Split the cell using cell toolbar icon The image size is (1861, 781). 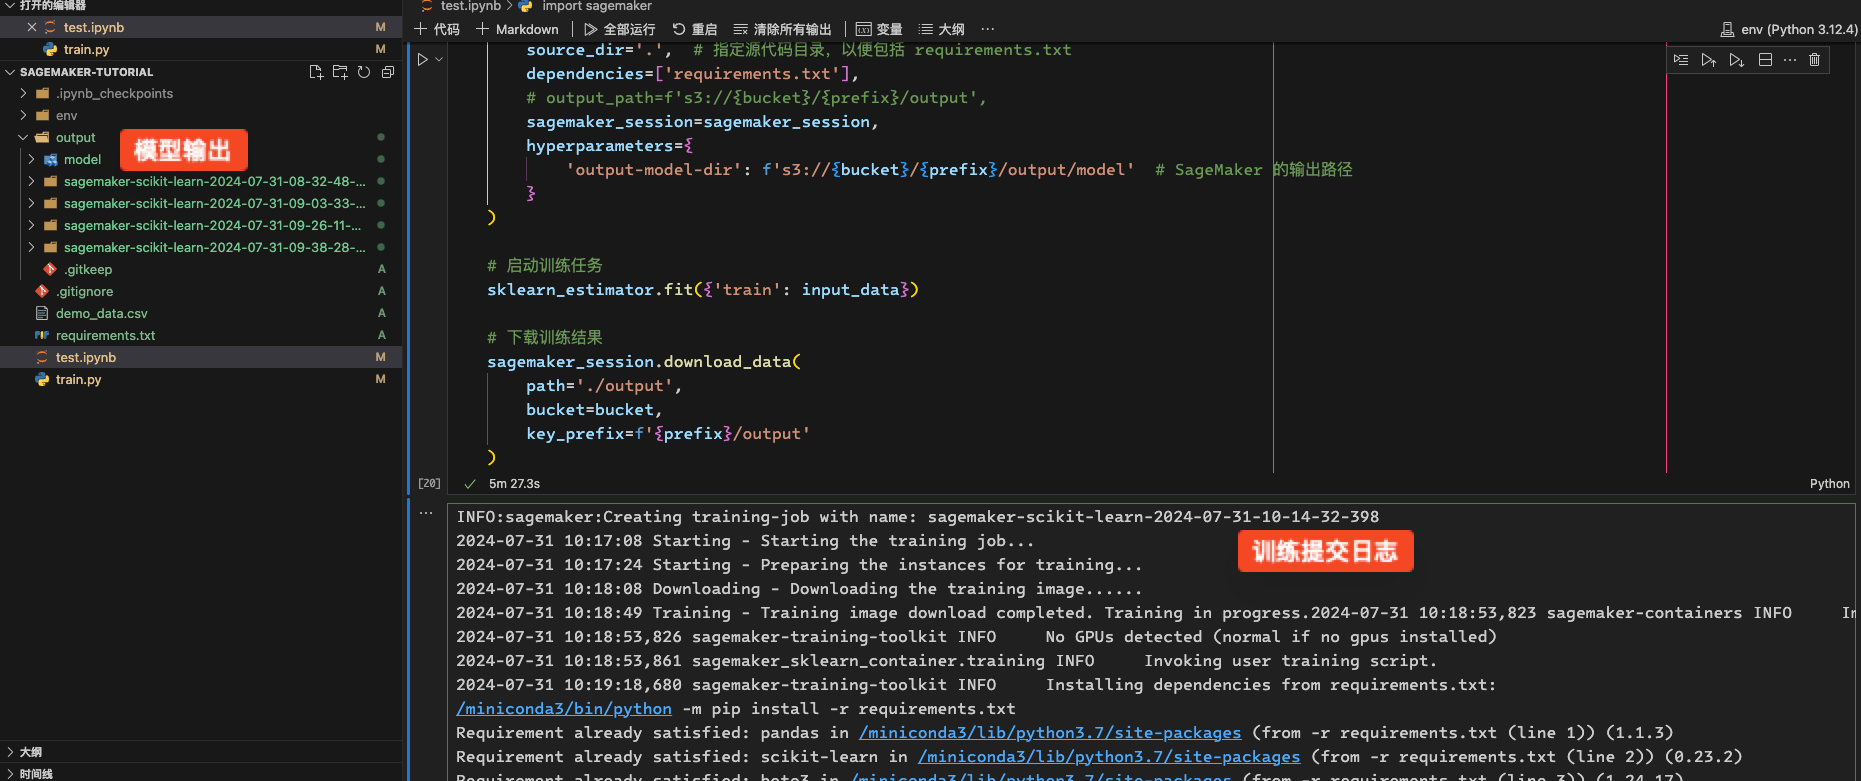[1765, 60]
